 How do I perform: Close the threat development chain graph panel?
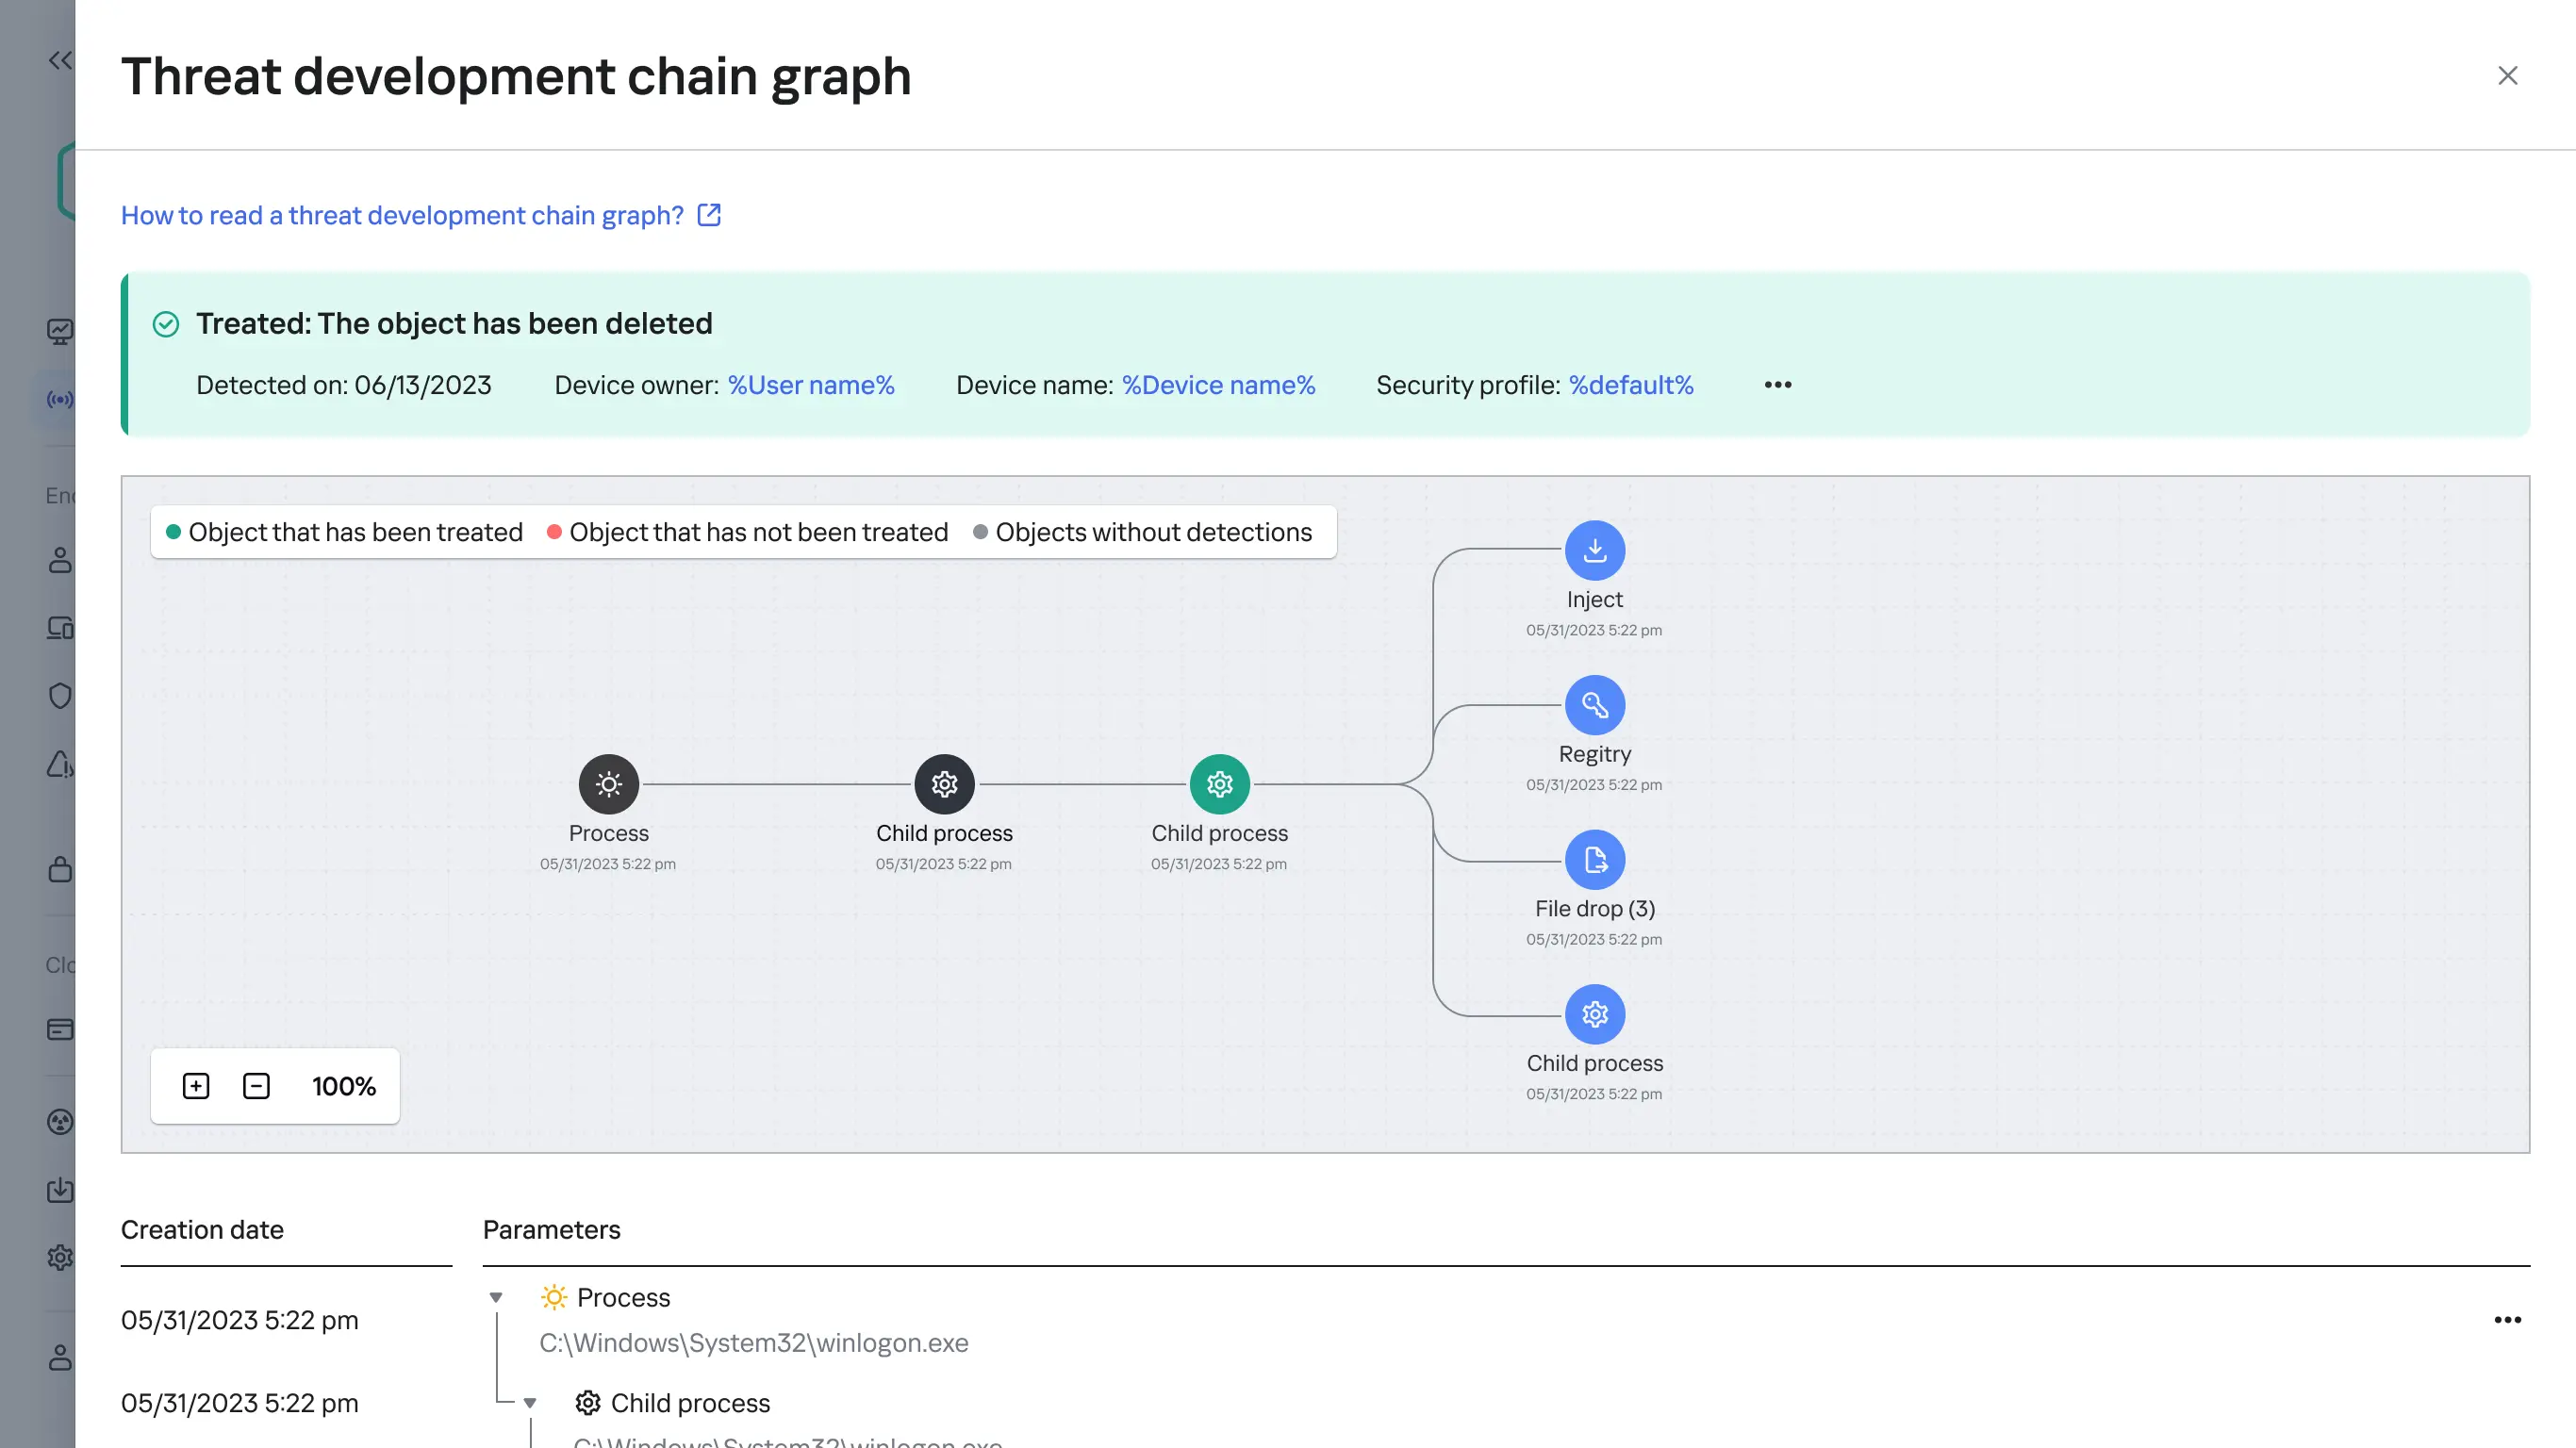point(2507,75)
